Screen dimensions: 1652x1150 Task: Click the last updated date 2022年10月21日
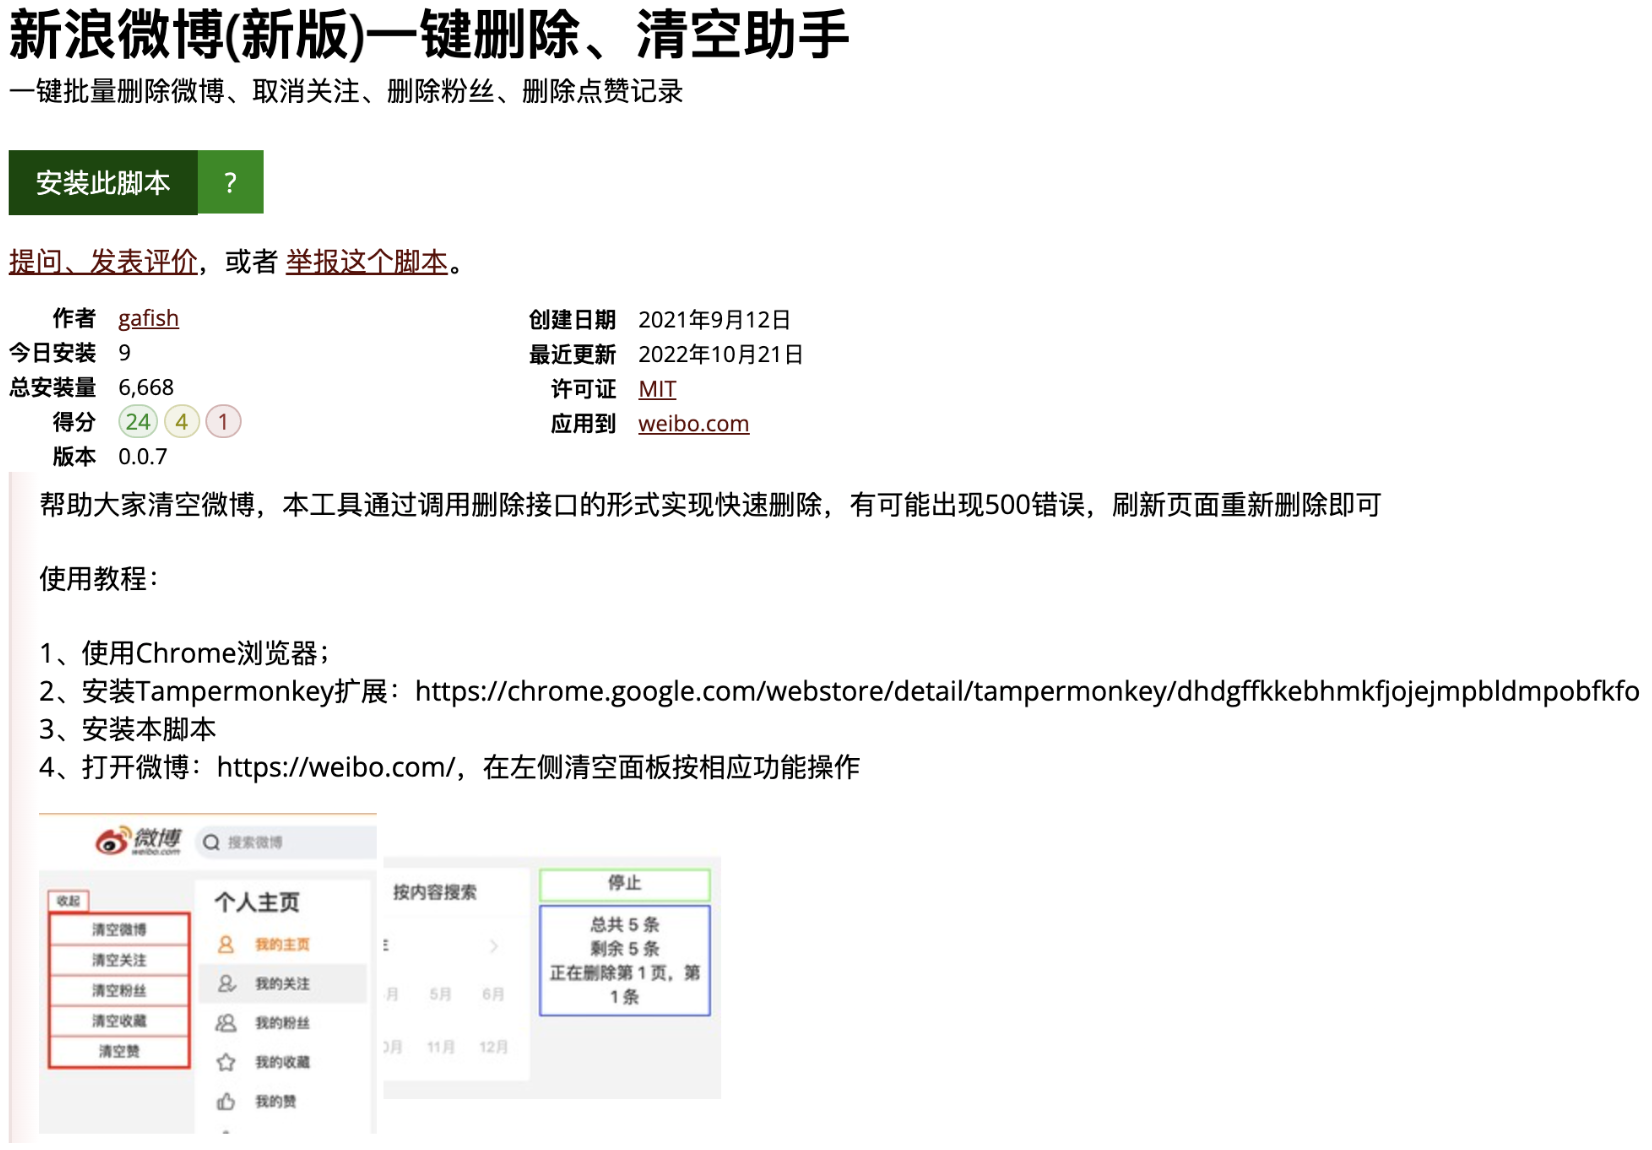(x=720, y=355)
